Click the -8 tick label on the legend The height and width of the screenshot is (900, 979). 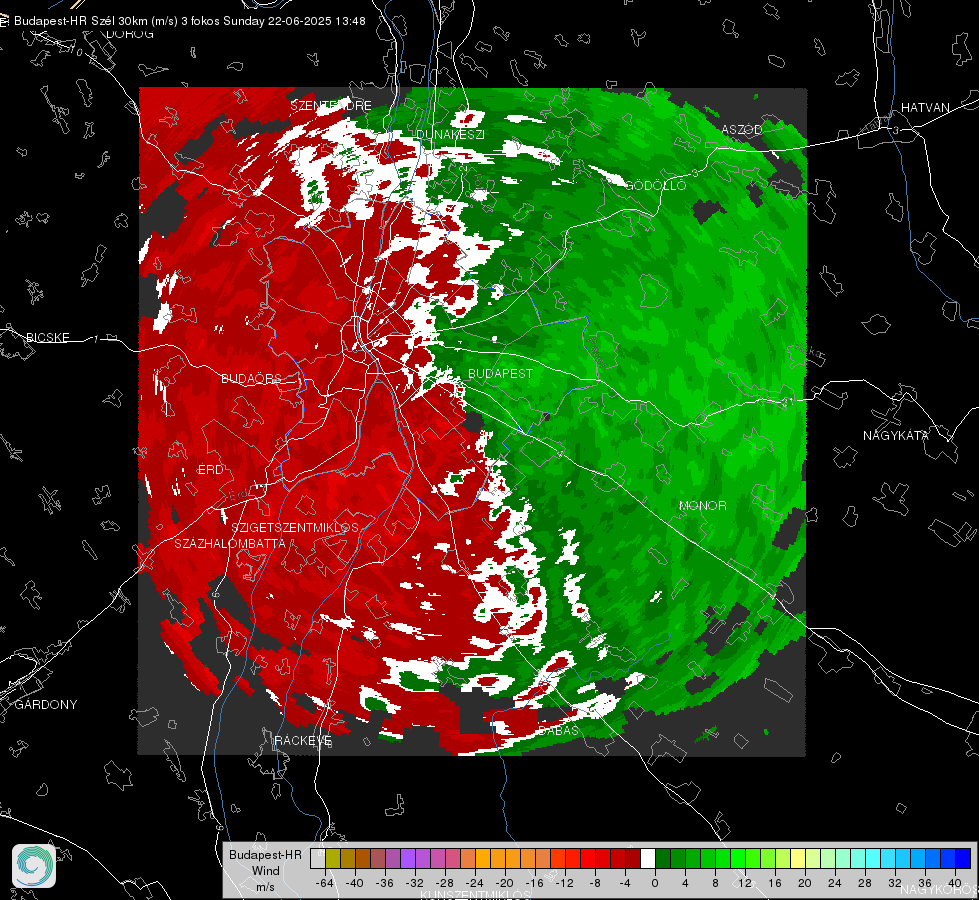pos(596,883)
